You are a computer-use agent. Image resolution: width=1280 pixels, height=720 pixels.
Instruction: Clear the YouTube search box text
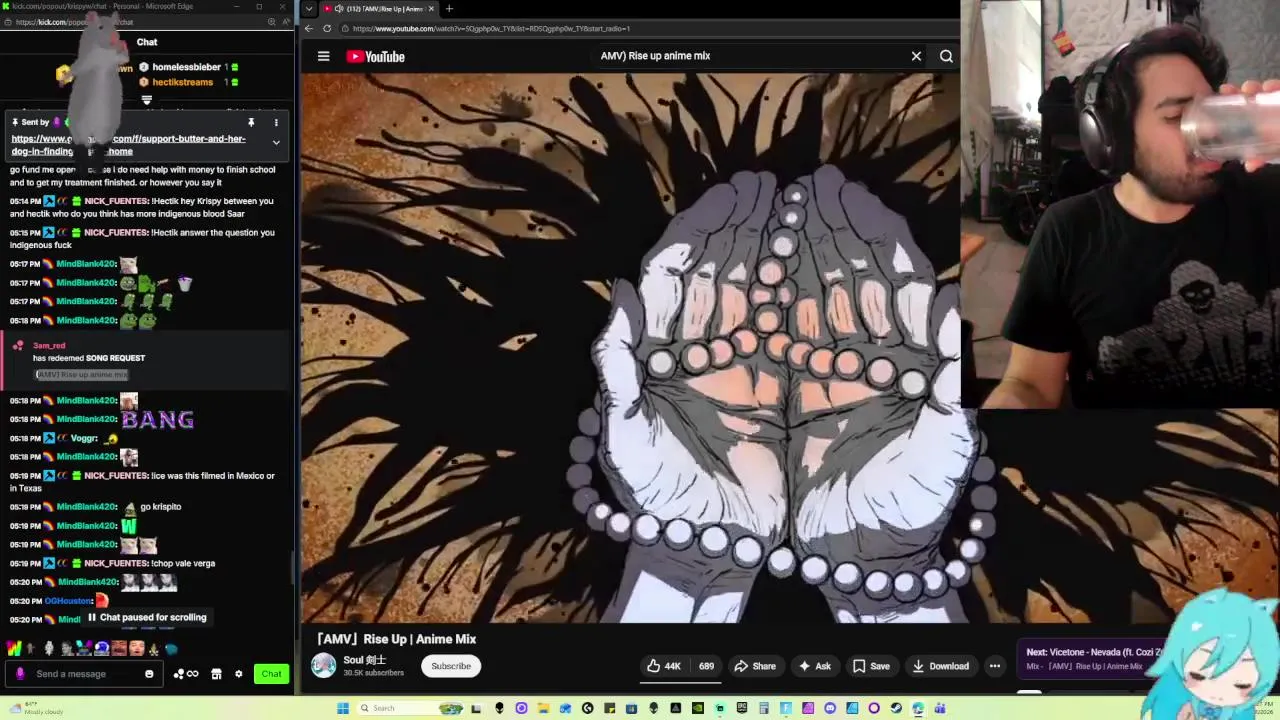[916, 56]
